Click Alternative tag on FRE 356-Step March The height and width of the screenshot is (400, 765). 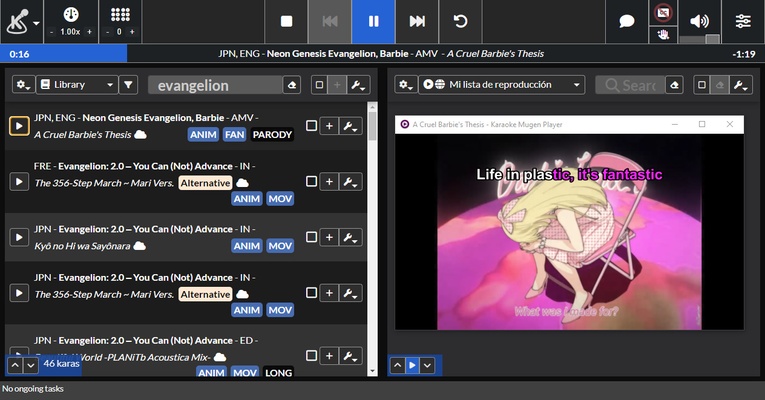pyautogui.click(x=205, y=183)
